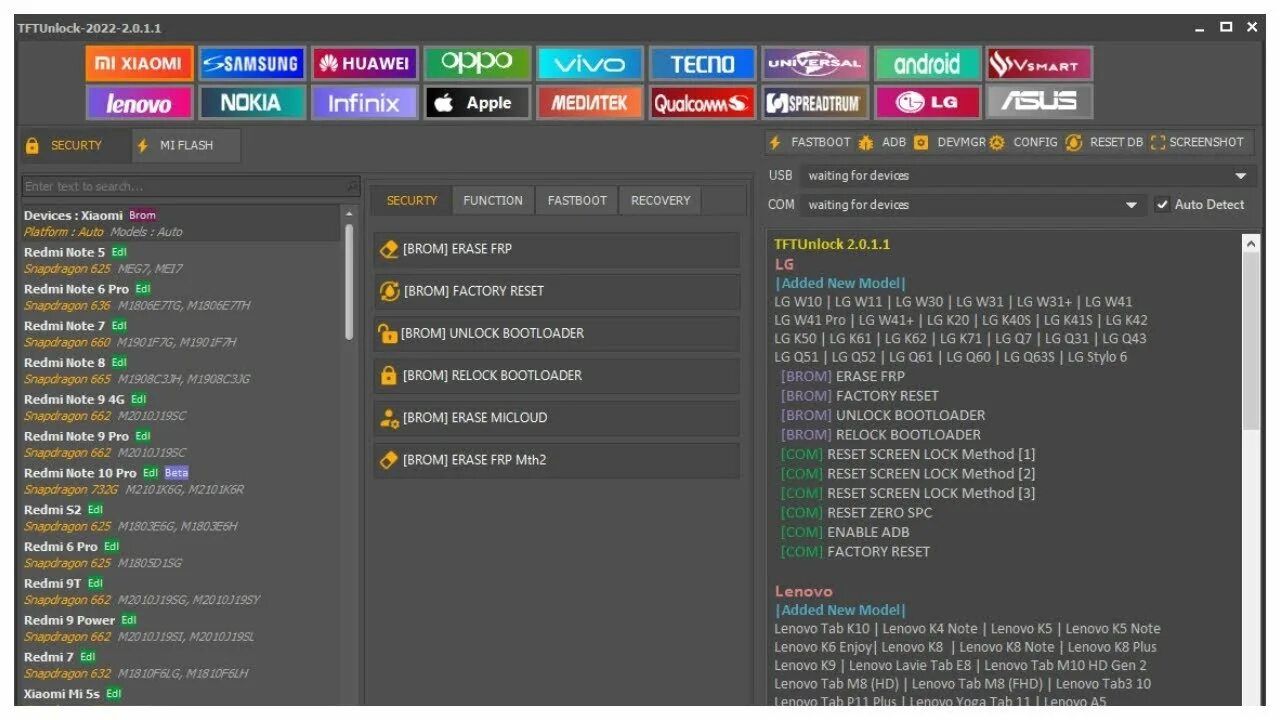Open the Vsmart brand section

click(x=1040, y=64)
